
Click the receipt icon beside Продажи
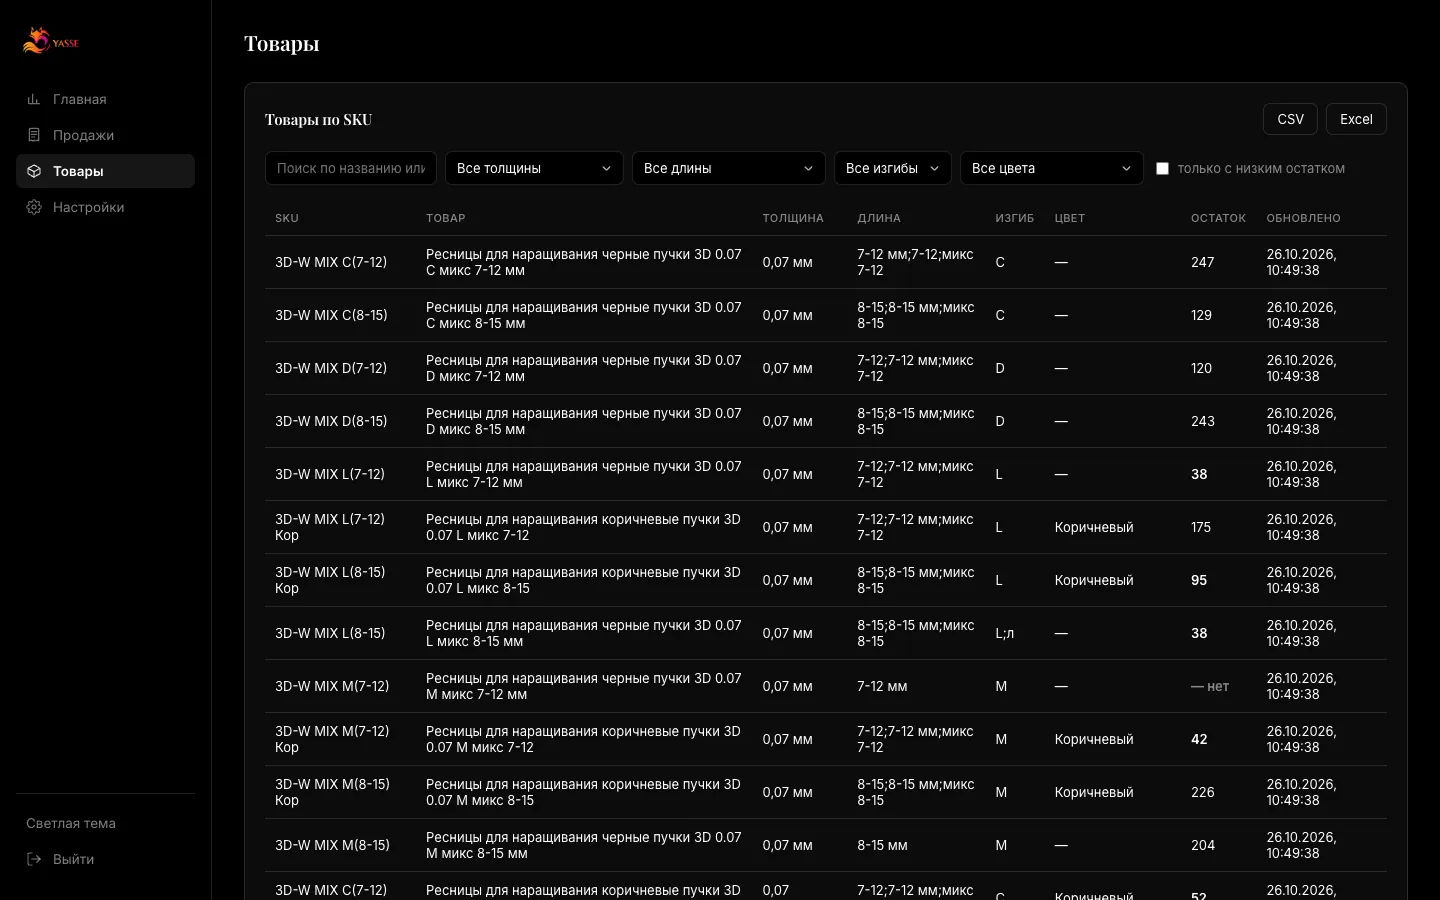point(34,135)
